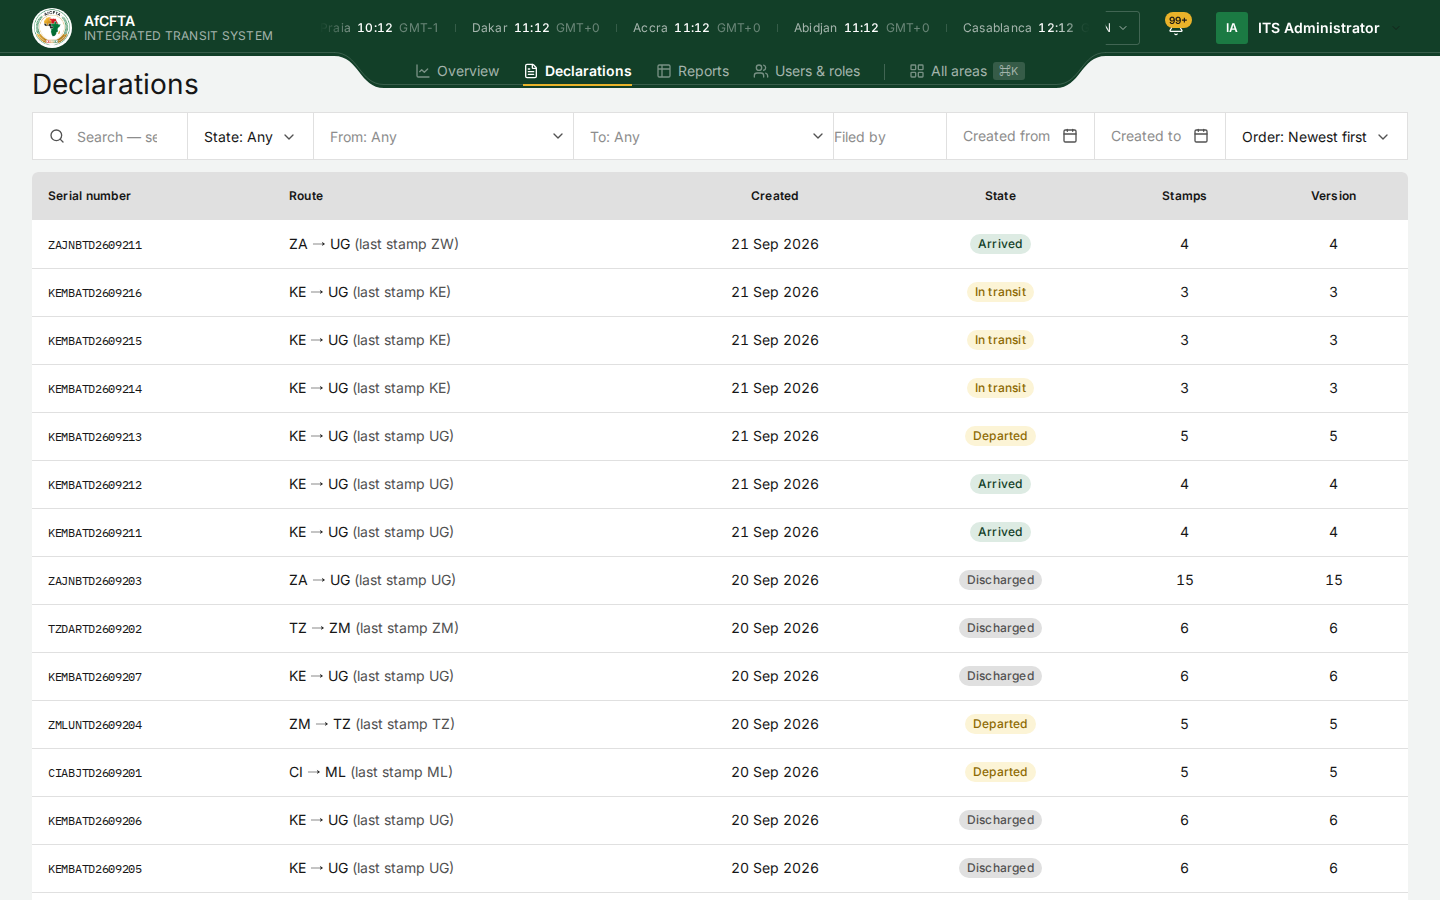
Task: Open the State: Any filter dropdown
Action: (250, 136)
